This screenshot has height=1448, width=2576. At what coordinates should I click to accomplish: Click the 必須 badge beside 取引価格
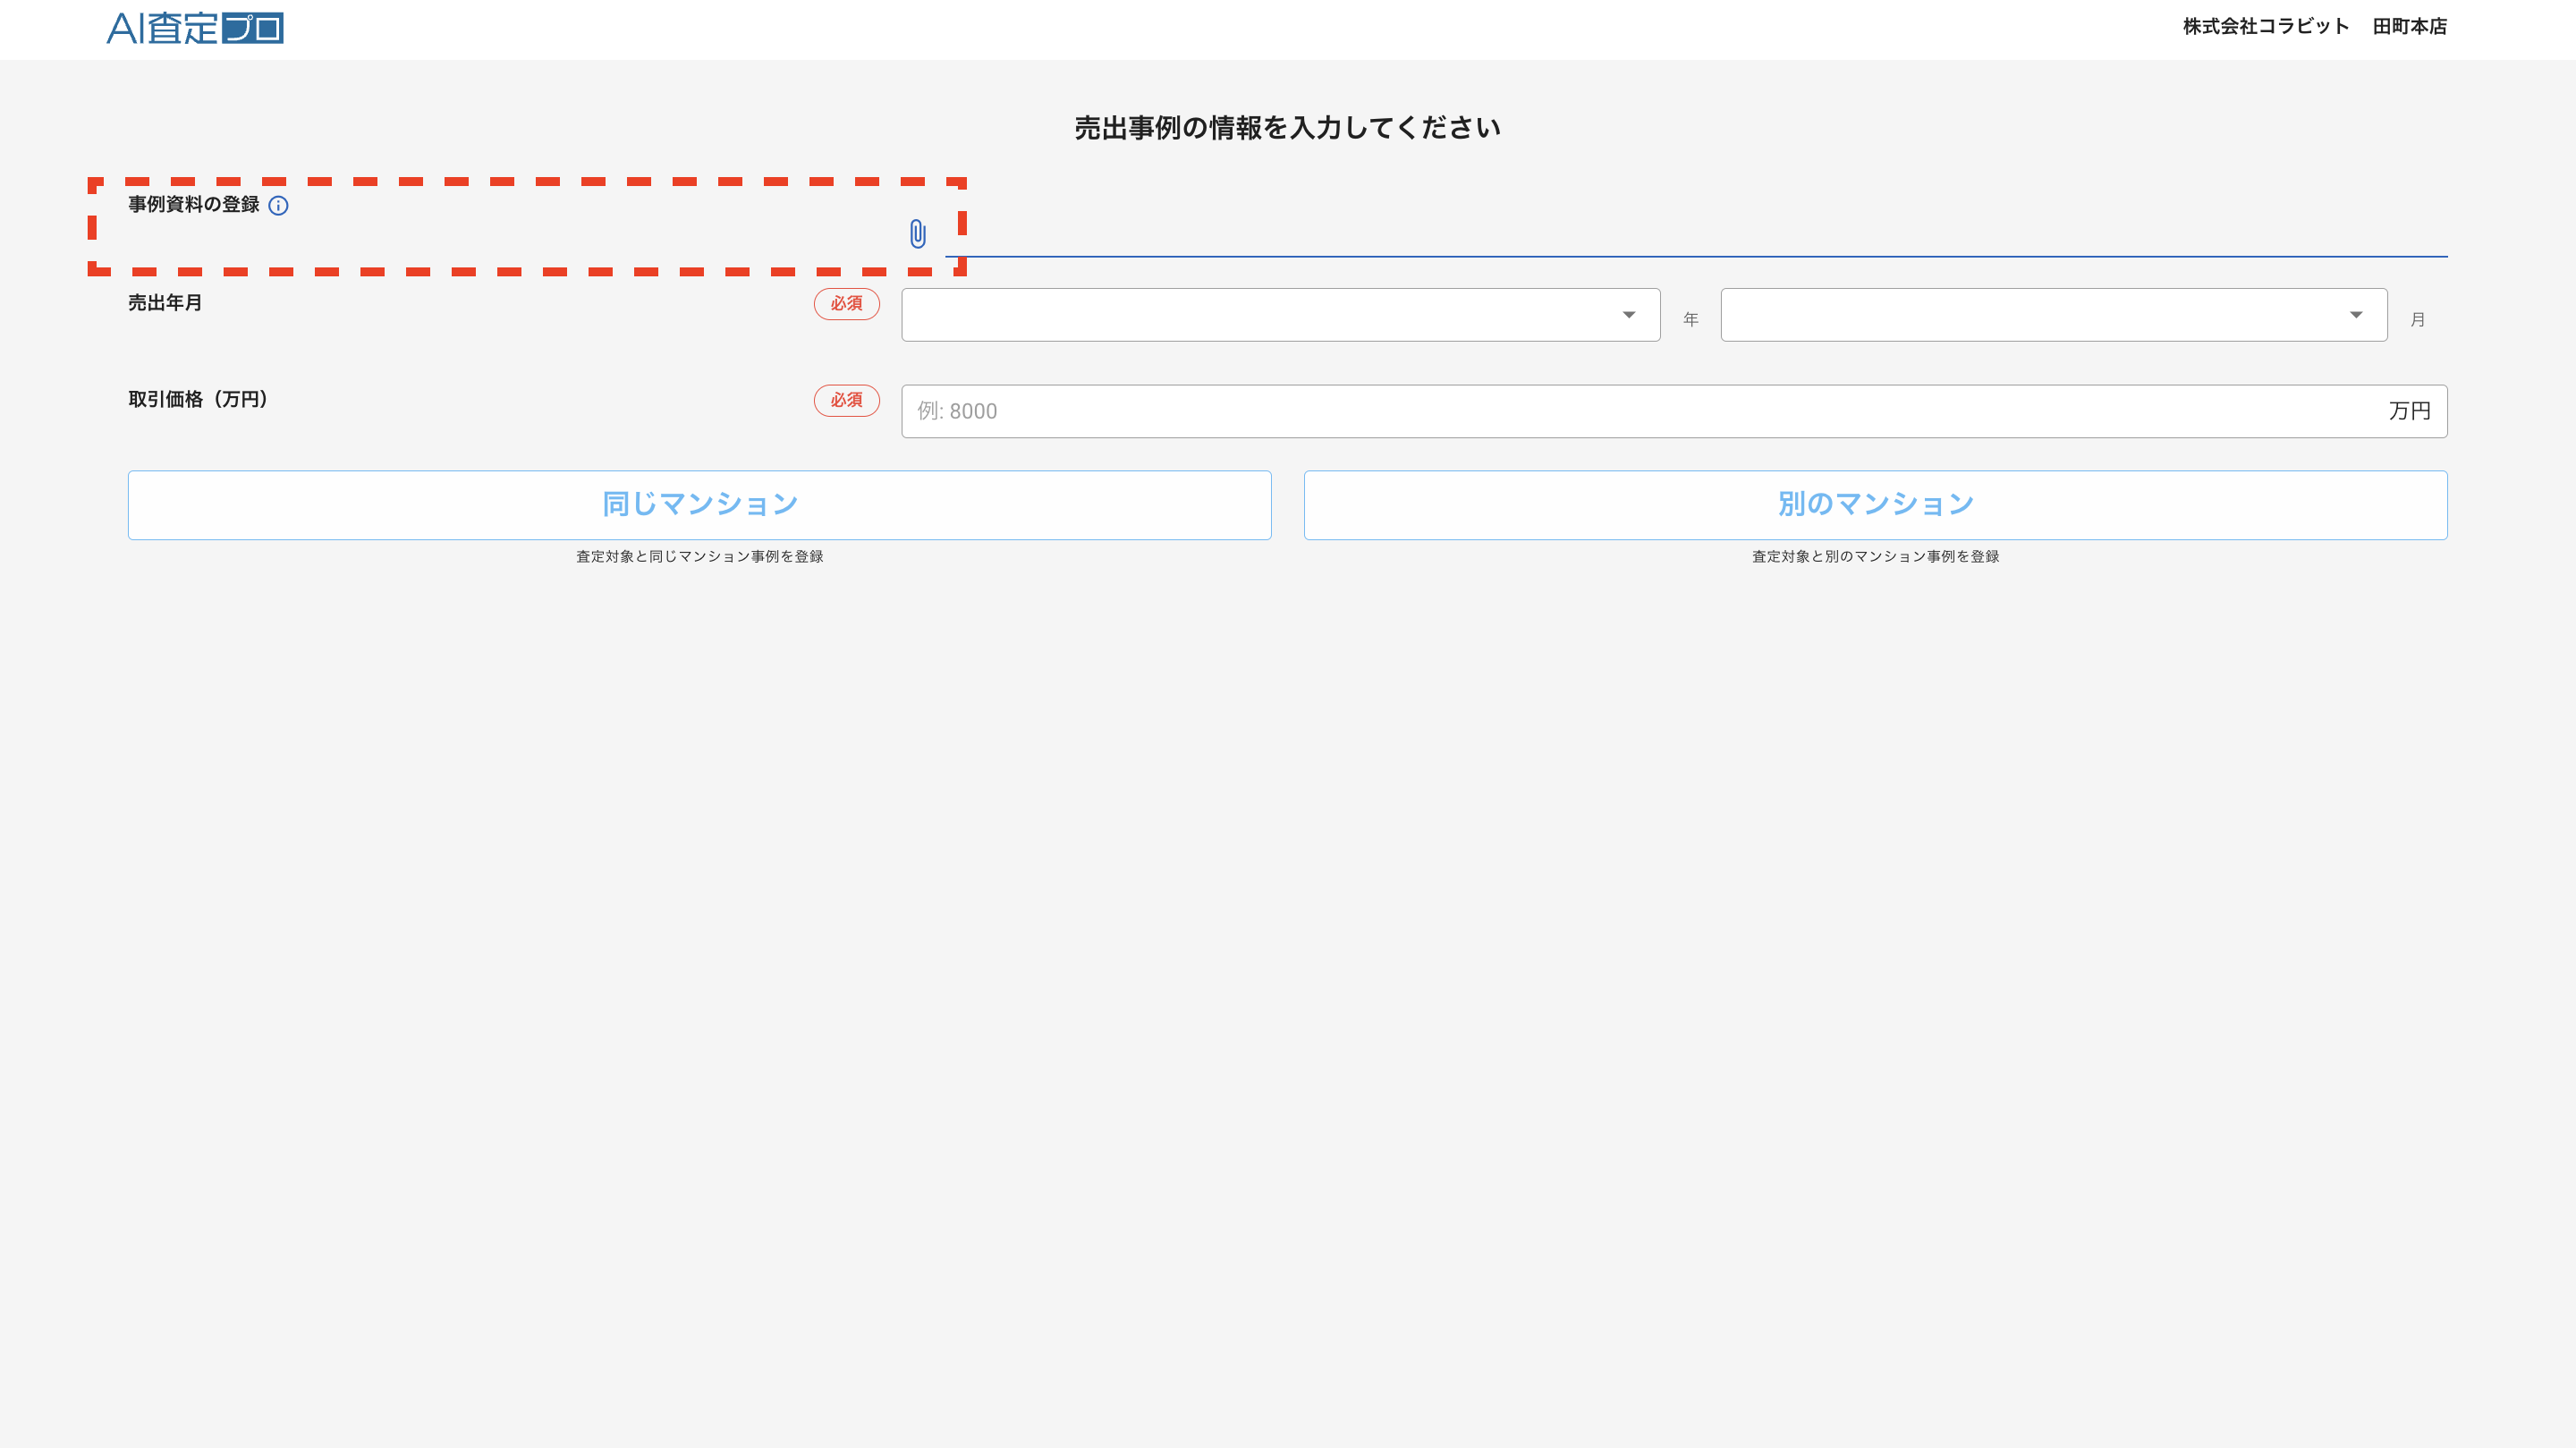[846, 401]
